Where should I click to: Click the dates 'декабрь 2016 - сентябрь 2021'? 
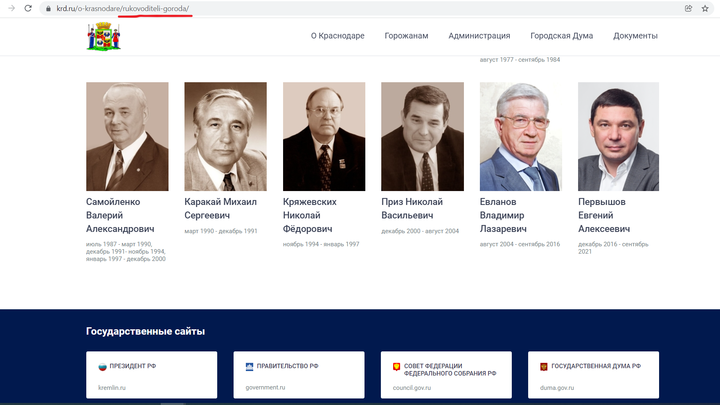coord(613,248)
